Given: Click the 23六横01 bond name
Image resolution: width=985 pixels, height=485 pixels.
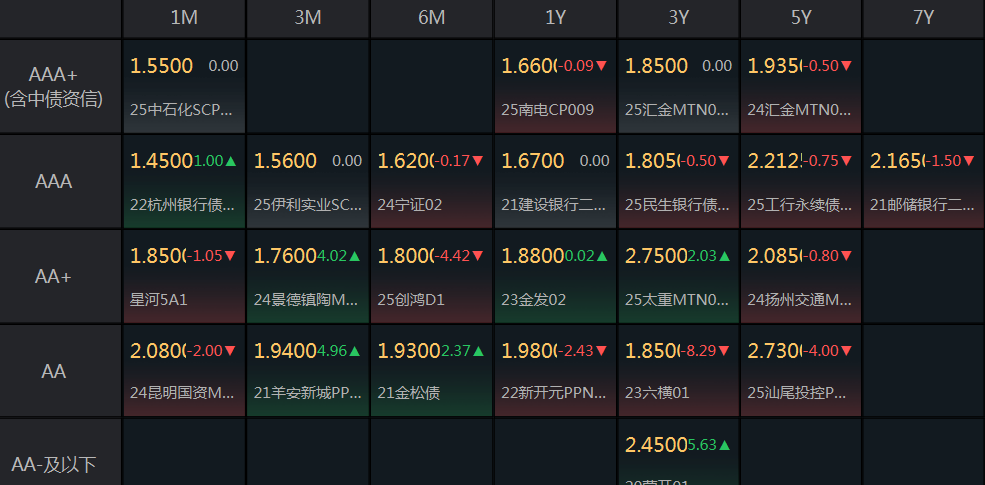Looking at the screenshot, I should point(657,393).
